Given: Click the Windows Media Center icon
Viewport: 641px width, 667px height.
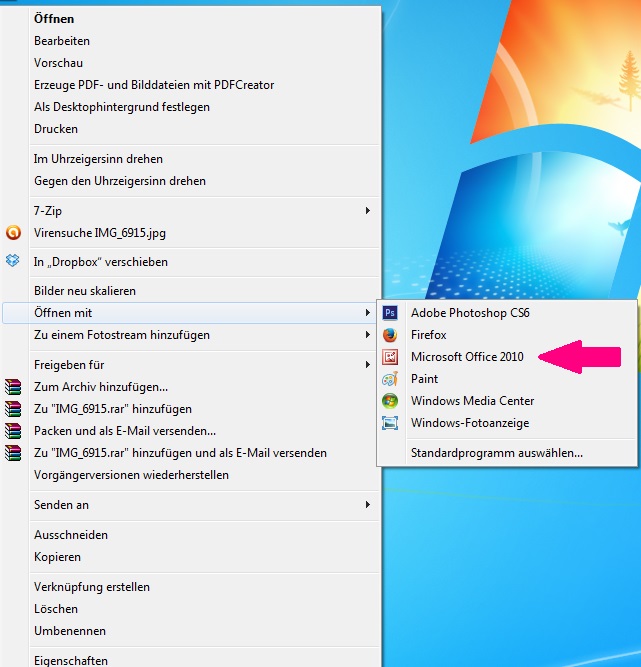Looking at the screenshot, I should pos(390,401).
